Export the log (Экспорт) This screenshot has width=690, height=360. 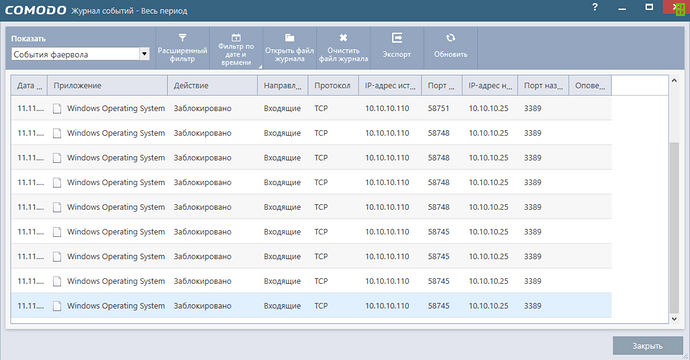tap(397, 48)
